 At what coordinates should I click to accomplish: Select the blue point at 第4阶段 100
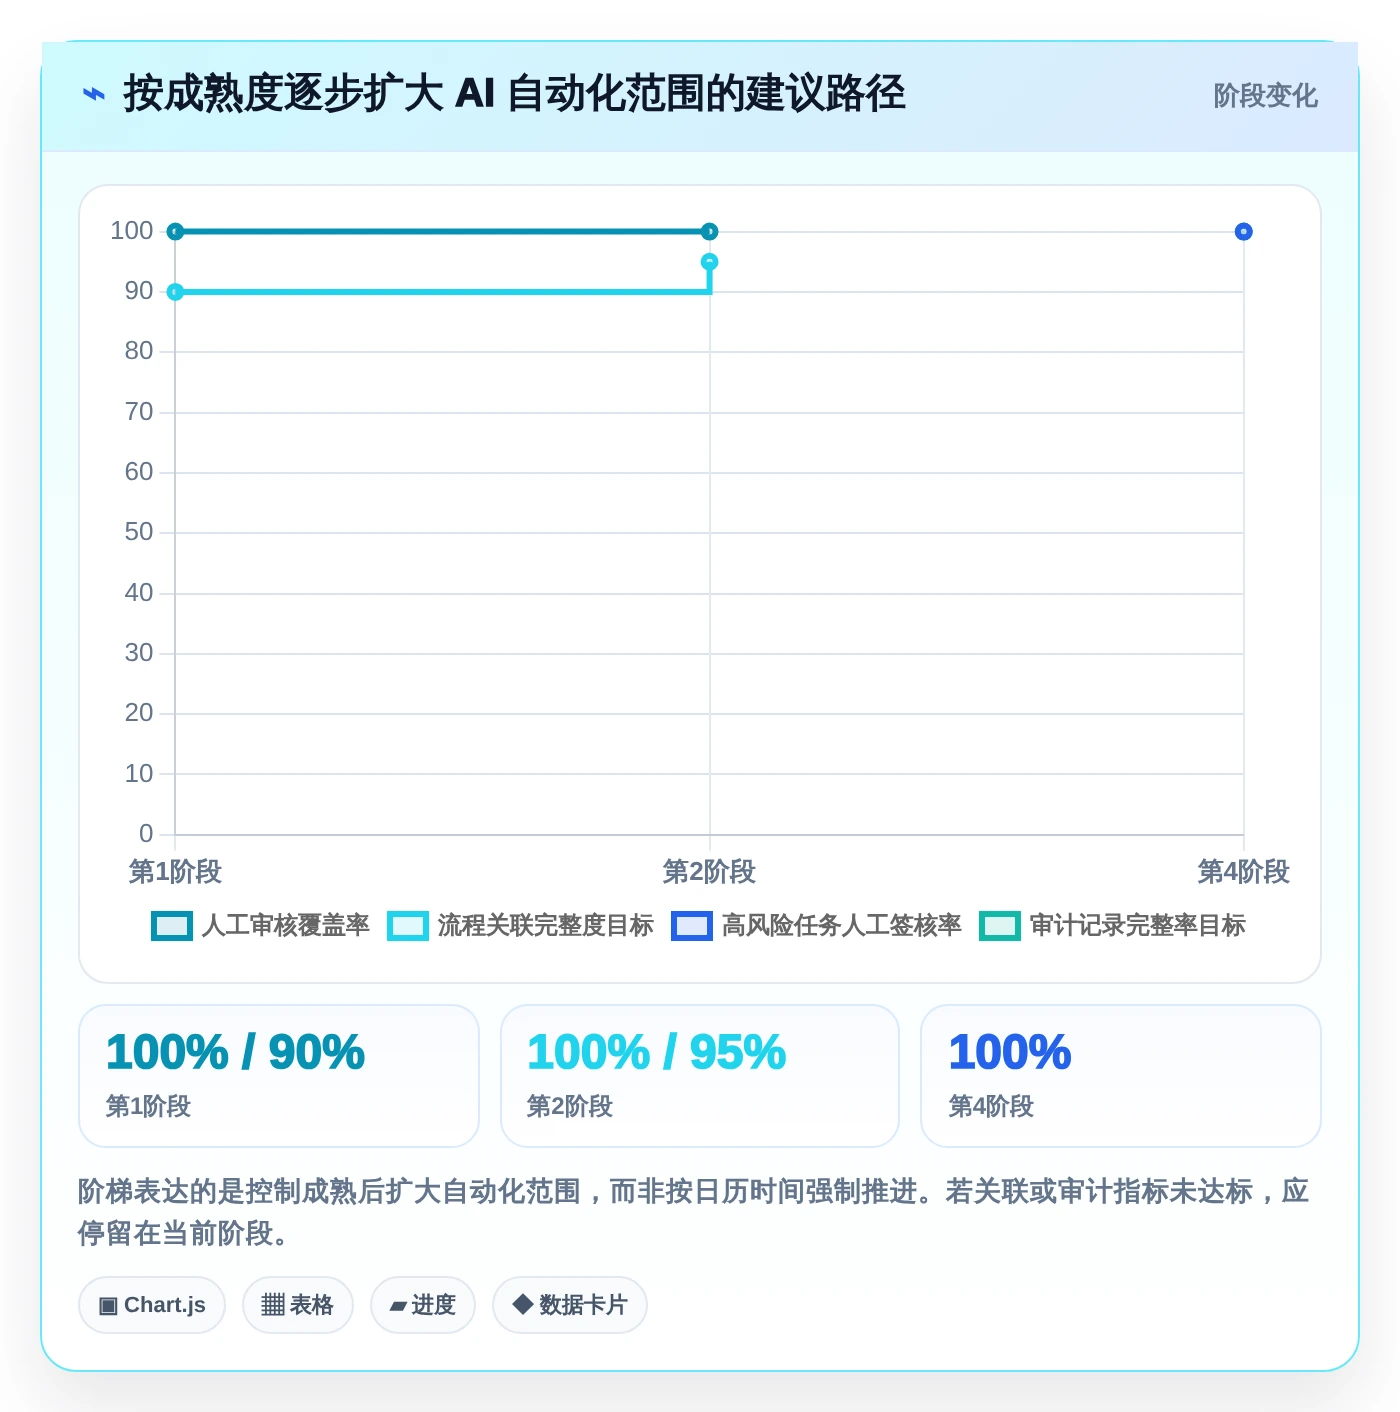[x=1244, y=232]
